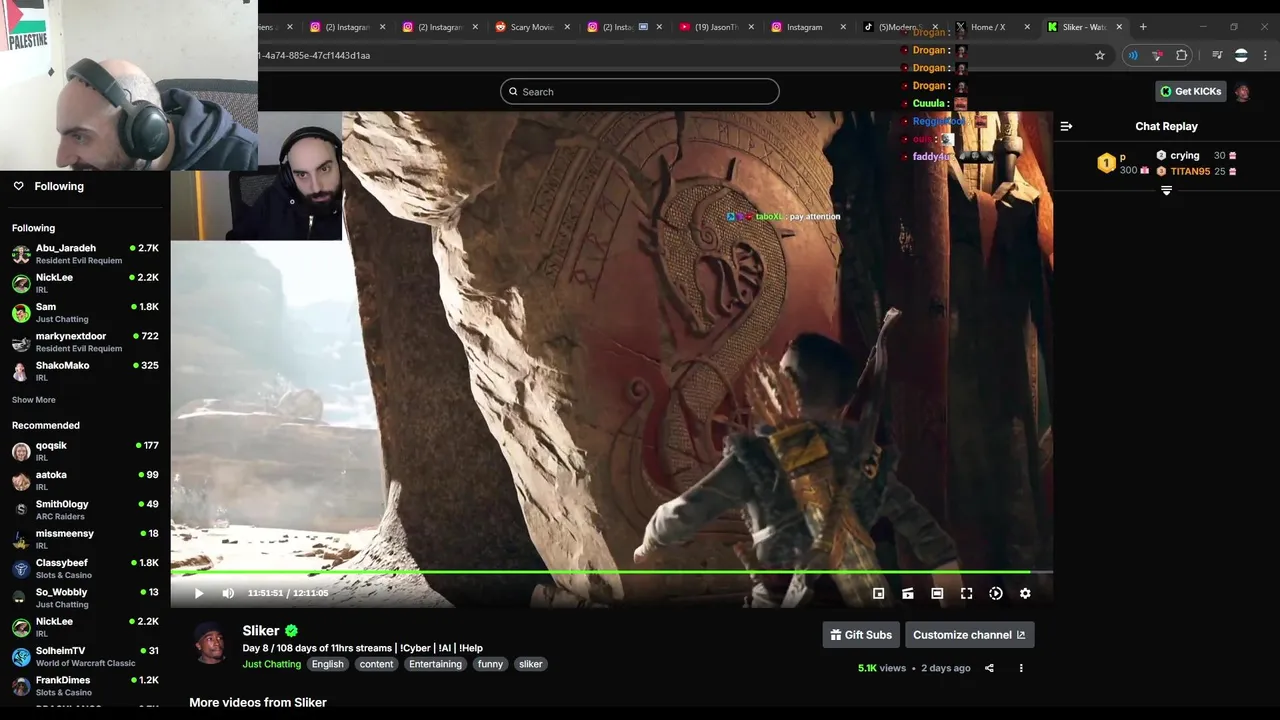Click the Get KICKs button
The height and width of the screenshot is (720, 1280).
pyautogui.click(x=1190, y=91)
